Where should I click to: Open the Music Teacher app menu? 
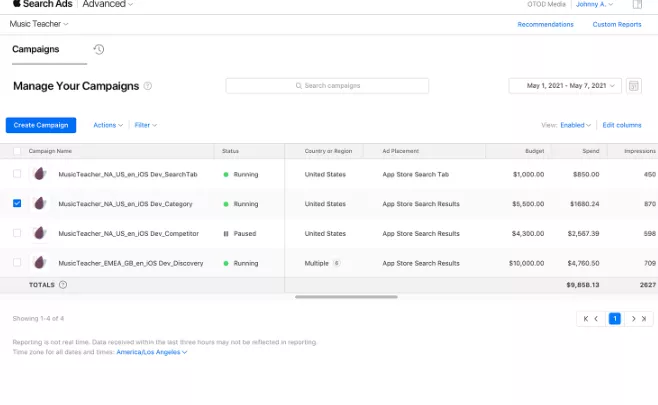(39, 24)
